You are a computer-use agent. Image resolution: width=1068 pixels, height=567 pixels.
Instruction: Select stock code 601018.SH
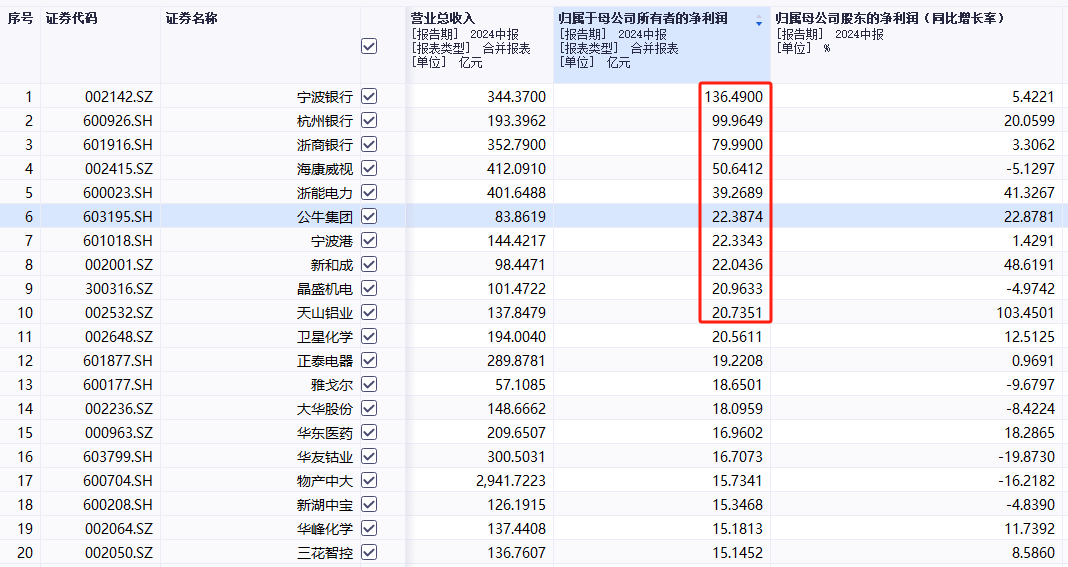(x=118, y=241)
